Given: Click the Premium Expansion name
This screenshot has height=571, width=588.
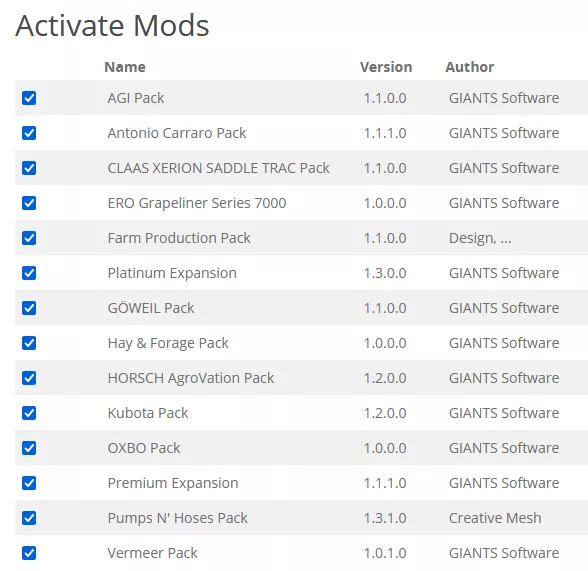Looking at the screenshot, I should [173, 483].
